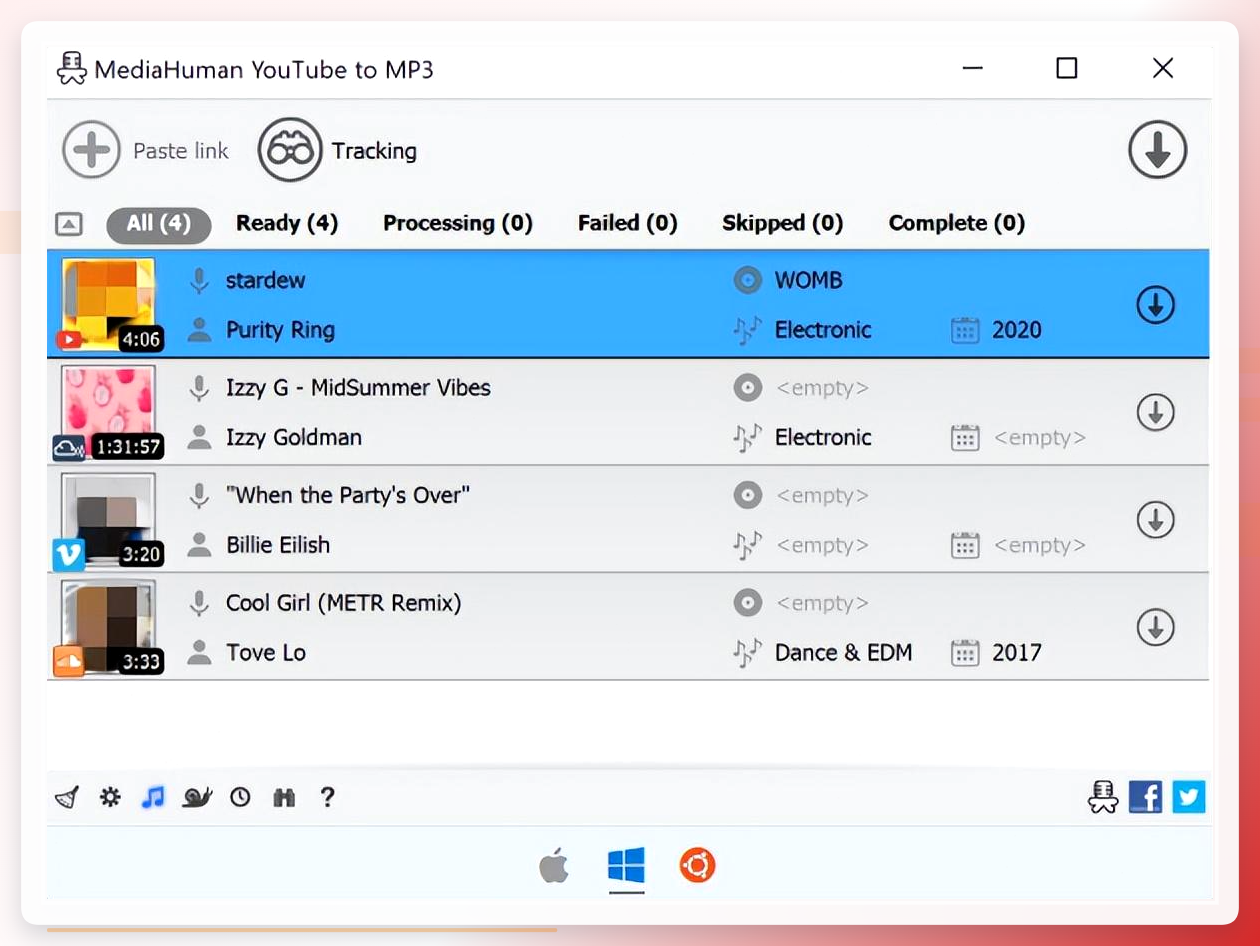Click the microphone icon beside stardew
Image resolution: width=1260 pixels, height=946 pixels.
coord(200,280)
